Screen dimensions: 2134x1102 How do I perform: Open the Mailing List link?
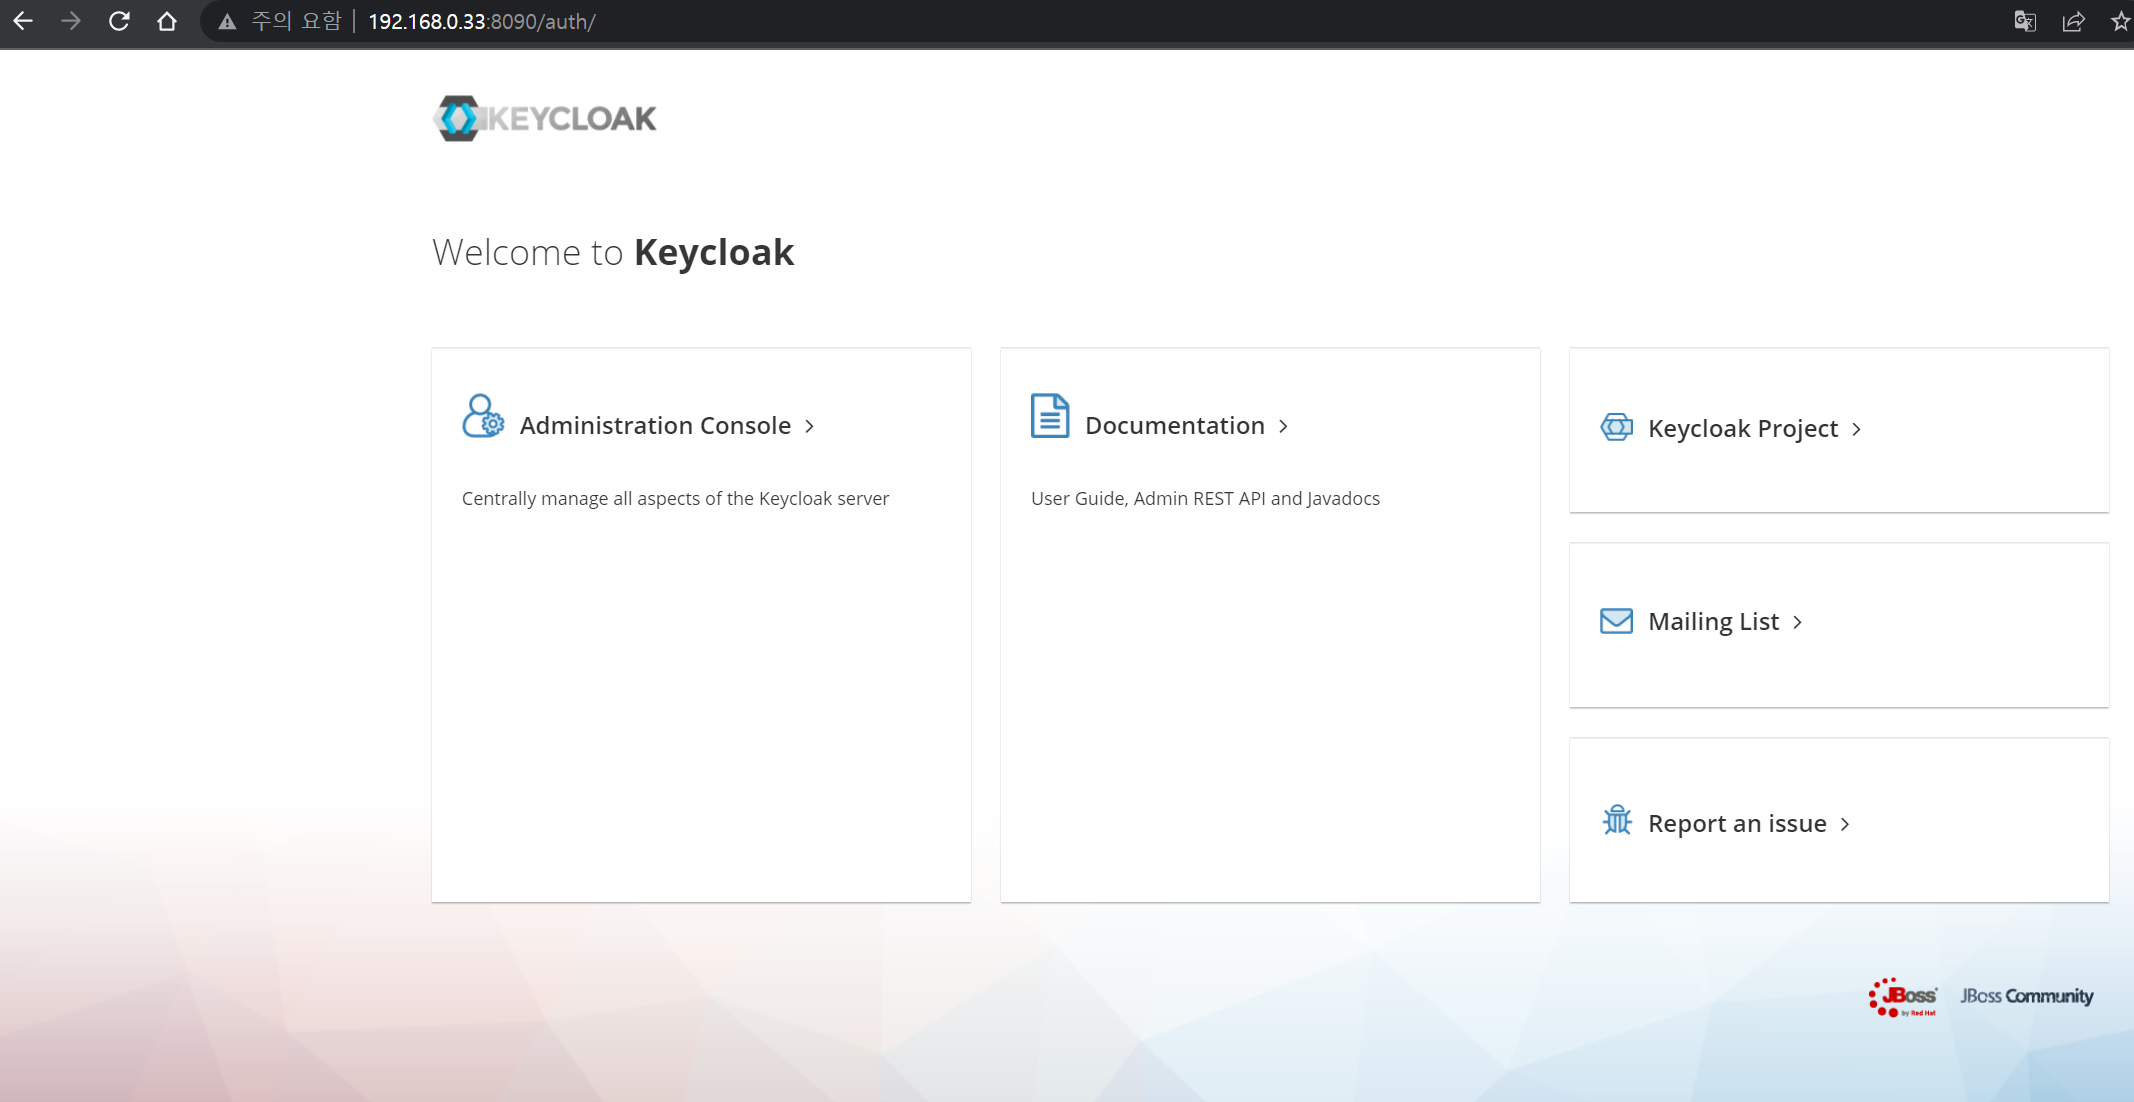(1713, 622)
